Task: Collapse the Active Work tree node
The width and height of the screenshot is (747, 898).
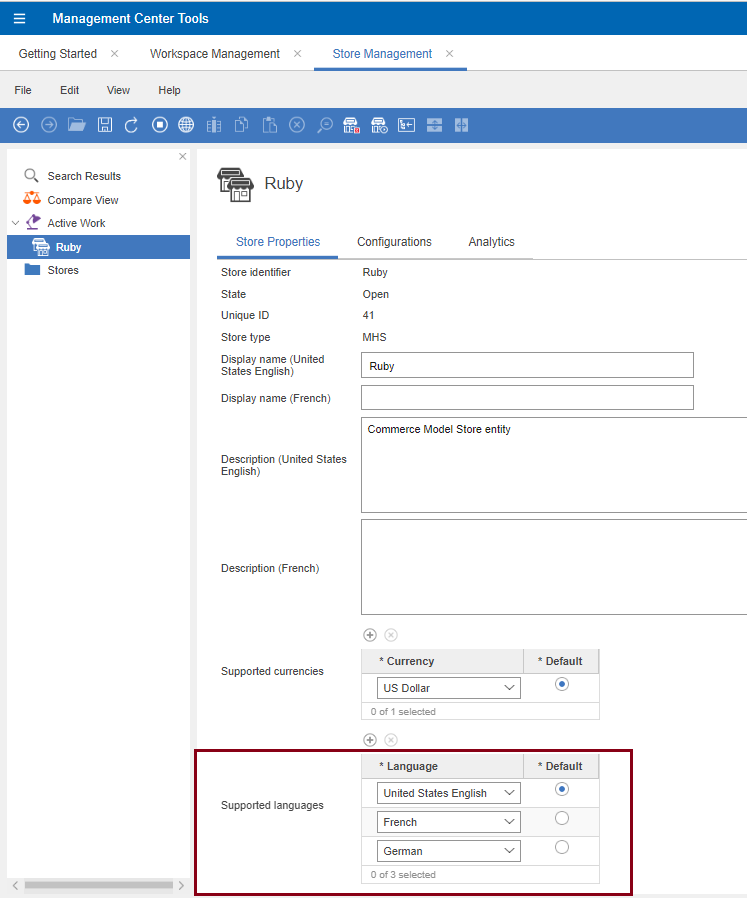Action: (x=15, y=223)
